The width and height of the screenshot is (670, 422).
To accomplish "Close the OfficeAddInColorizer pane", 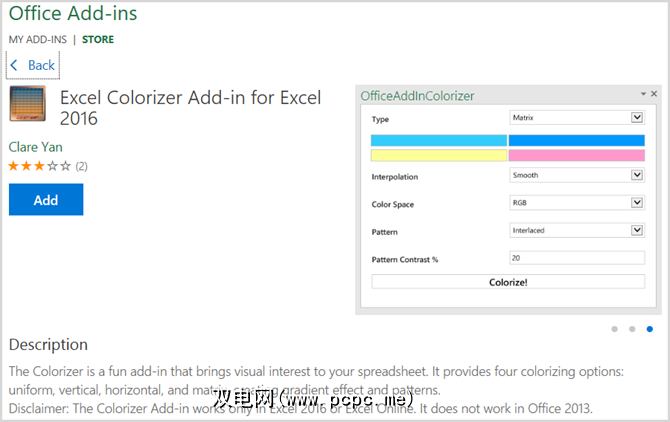I will pyautogui.click(x=654, y=94).
